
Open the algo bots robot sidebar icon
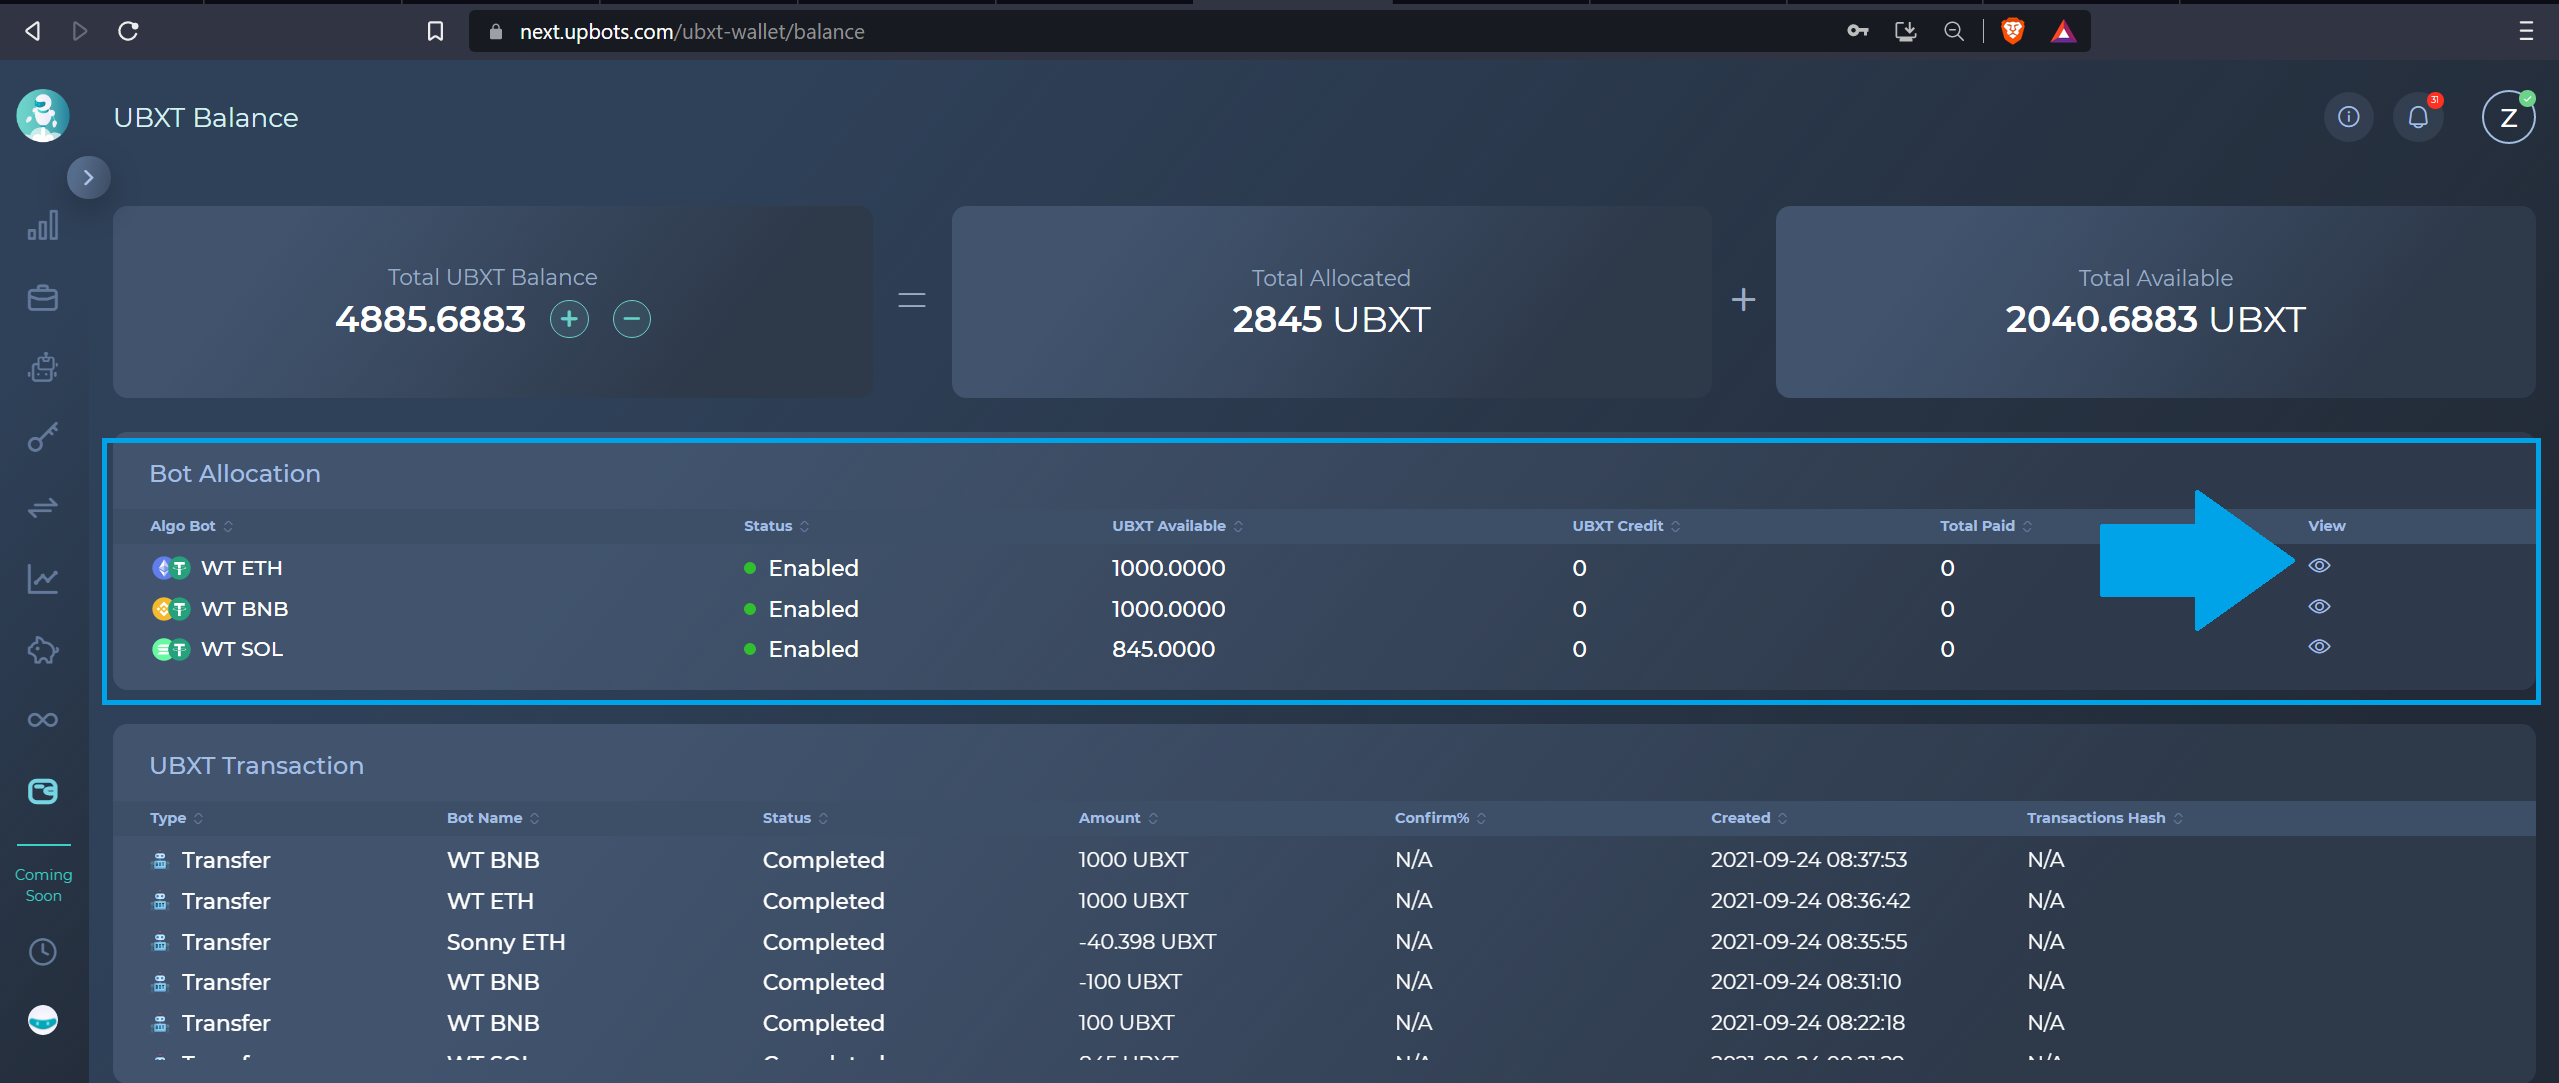click(x=43, y=367)
